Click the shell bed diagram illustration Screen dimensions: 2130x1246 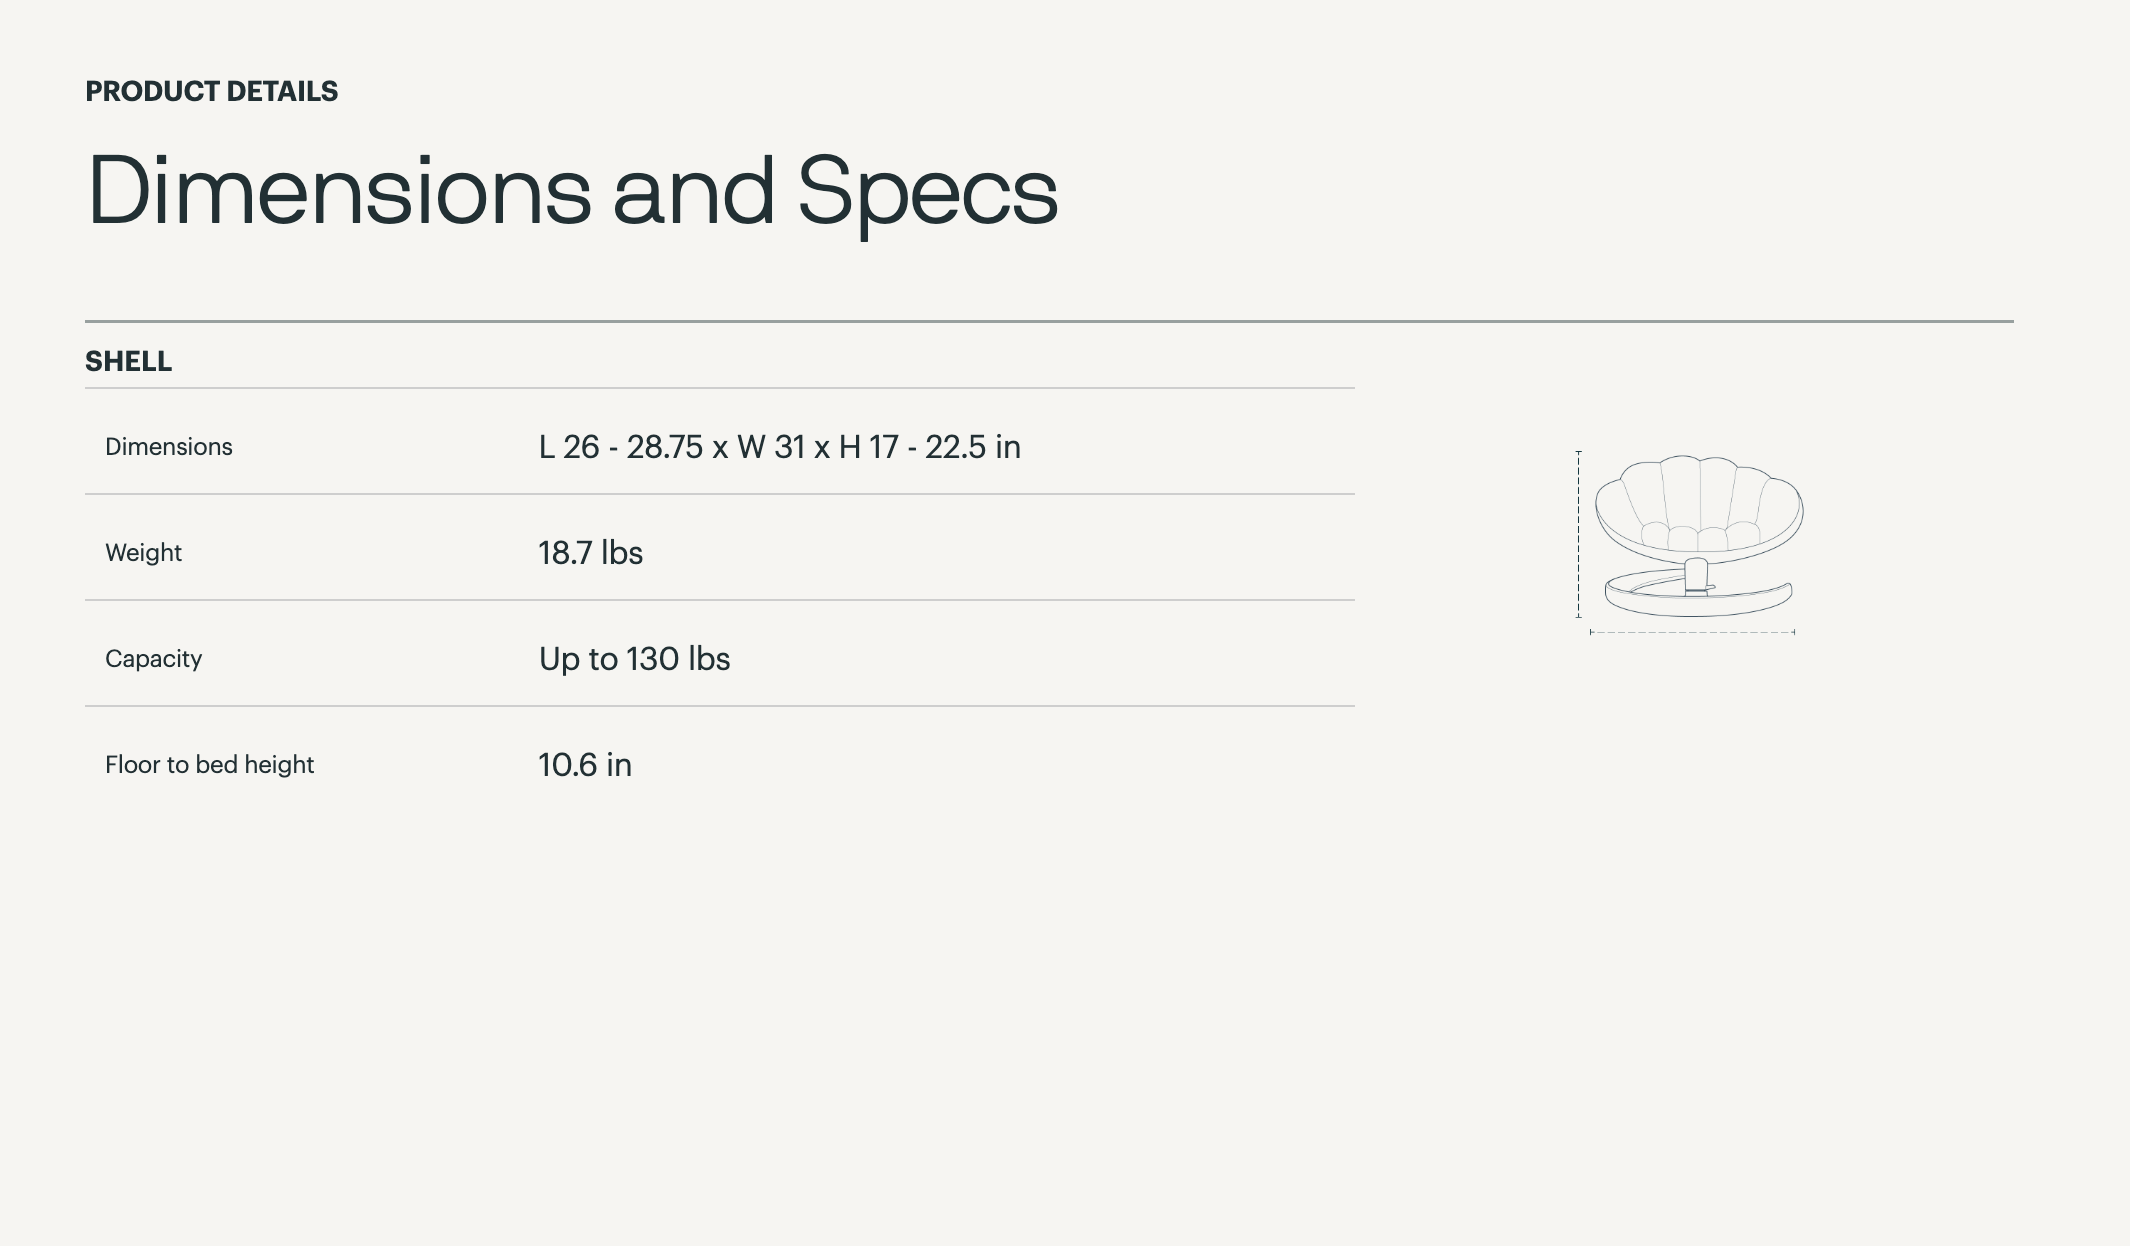(x=1697, y=537)
